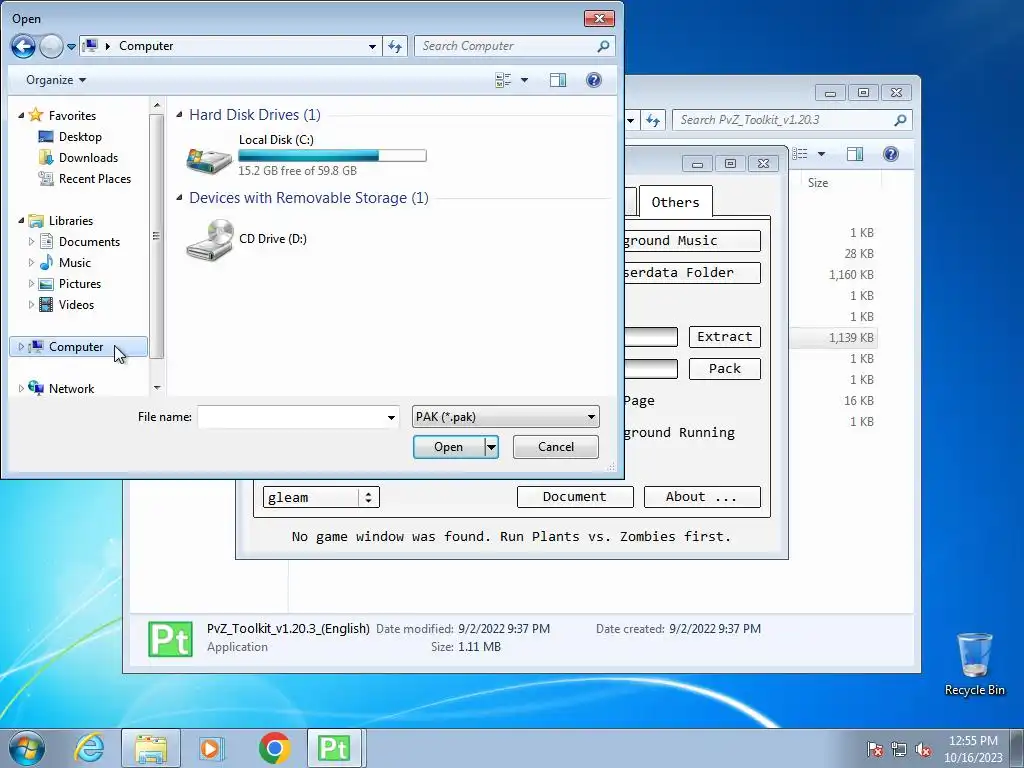Open Recent Places from Favorites
Image resolution: width=1024 pixels, height=768 pixels.
(94, 178)
